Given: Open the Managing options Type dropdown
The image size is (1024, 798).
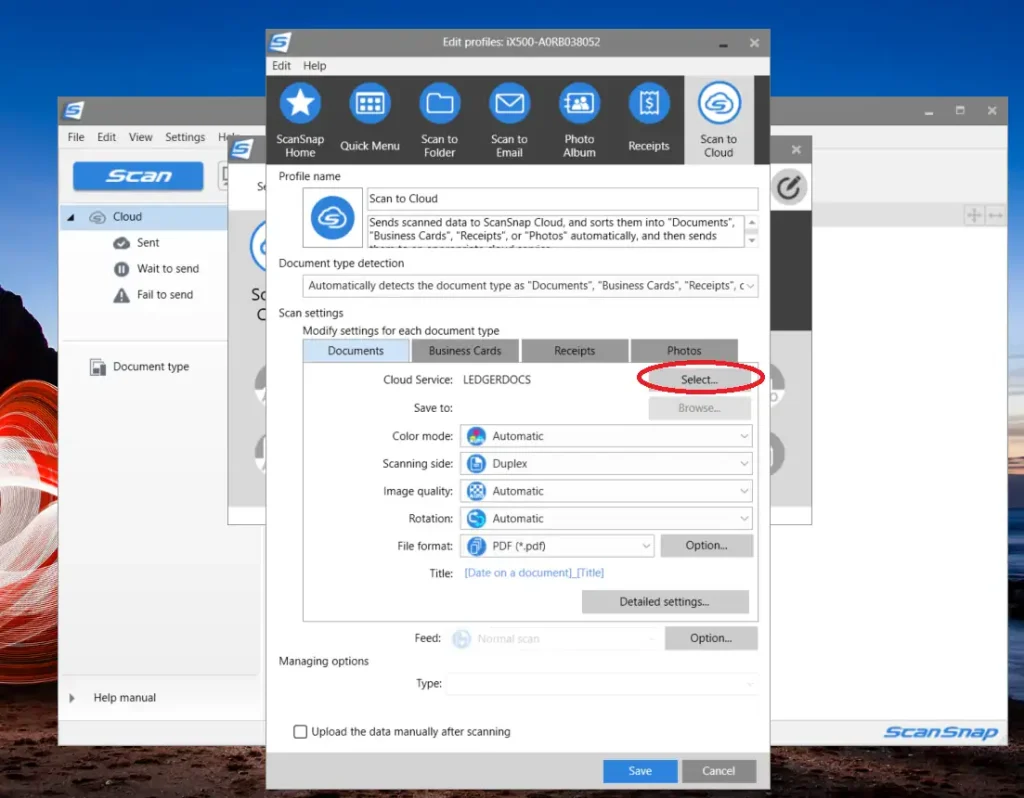Looking at the screenshot, I should [602, 684].
